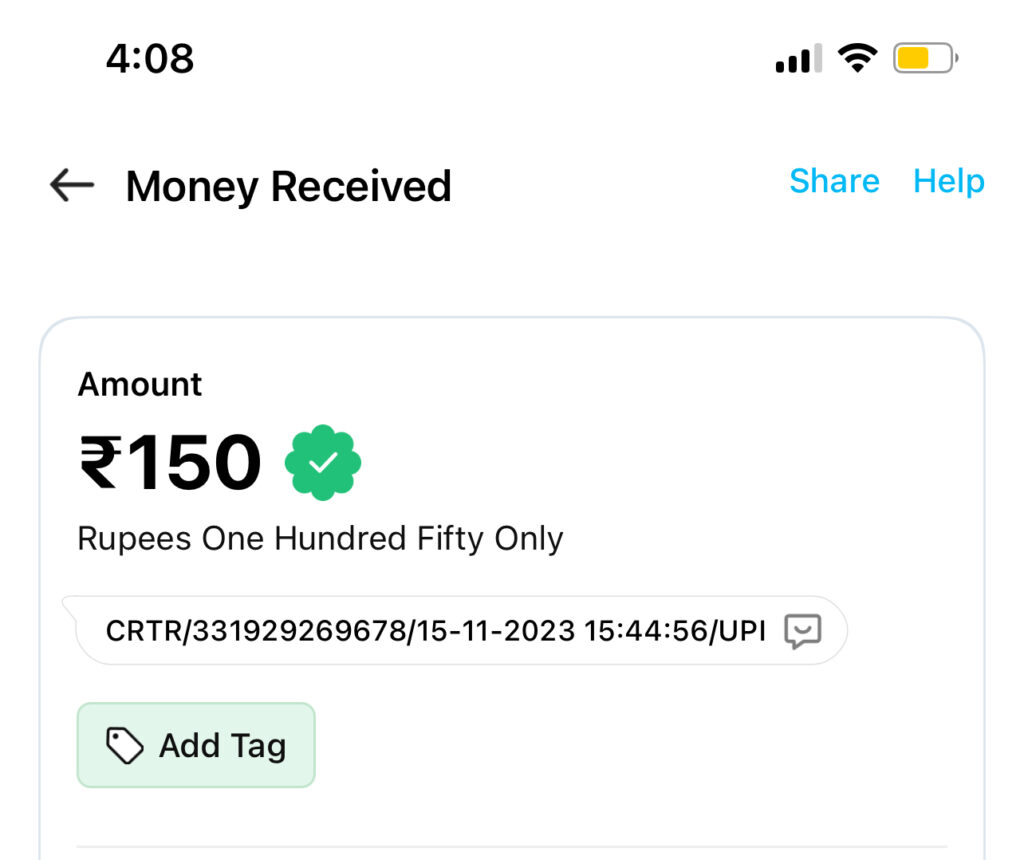
Task: Open the Share option
Action: (x=834, y=181)
